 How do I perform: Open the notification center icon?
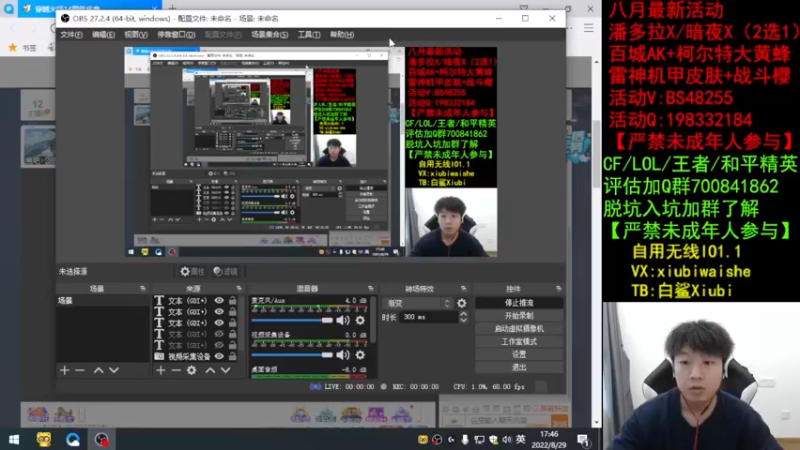coord(583,439)
